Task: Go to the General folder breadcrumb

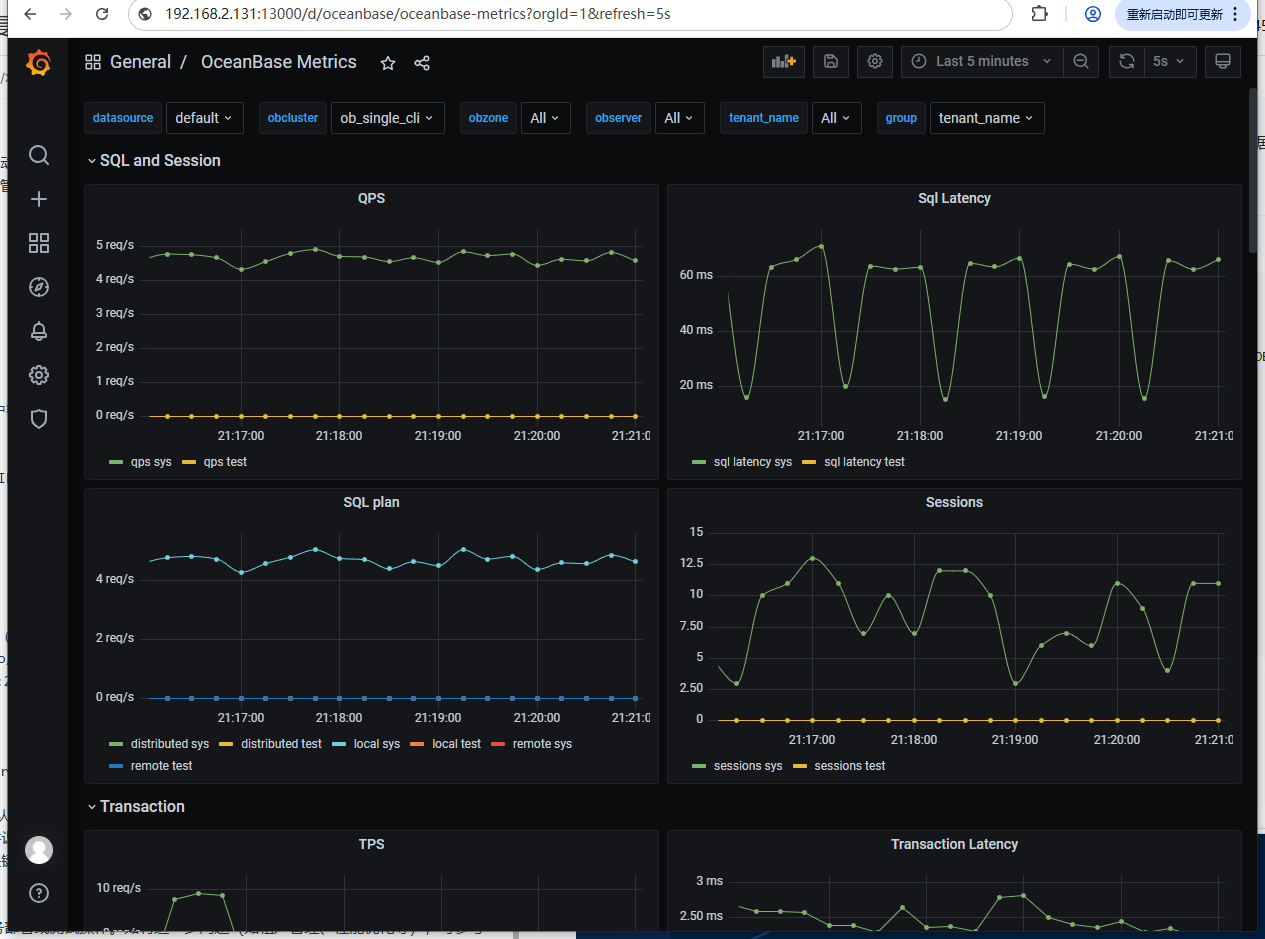Action: [x=140, y=62]
